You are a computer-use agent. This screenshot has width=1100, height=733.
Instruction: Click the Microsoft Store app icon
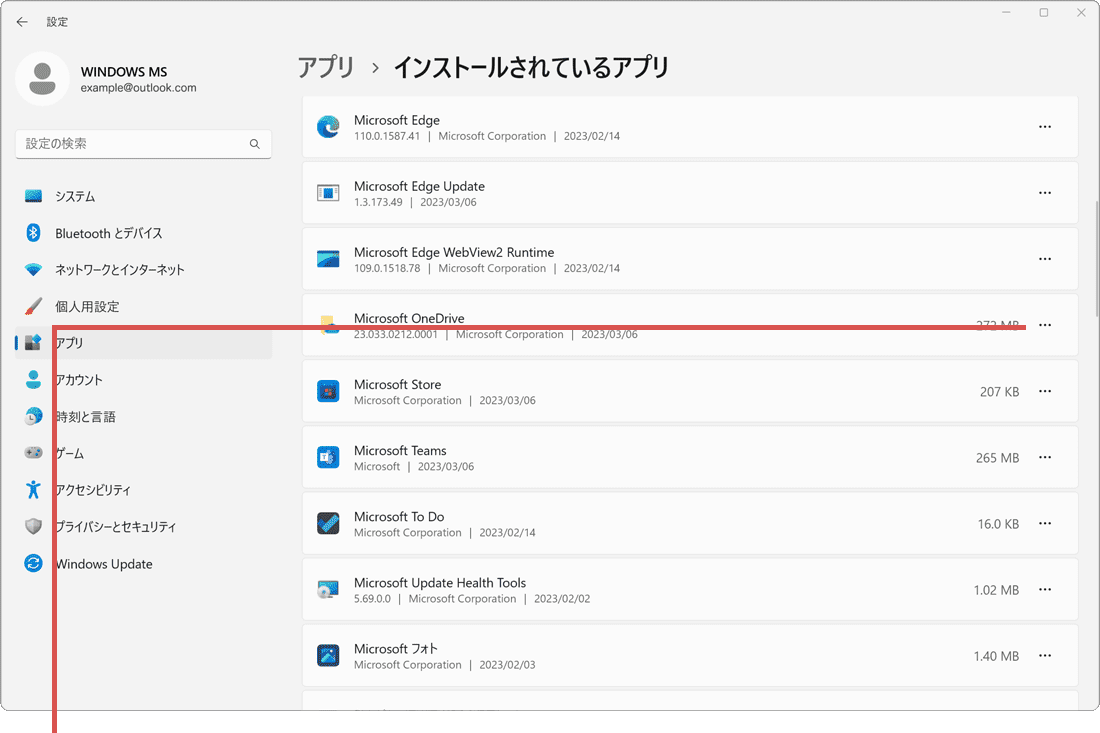328,391
